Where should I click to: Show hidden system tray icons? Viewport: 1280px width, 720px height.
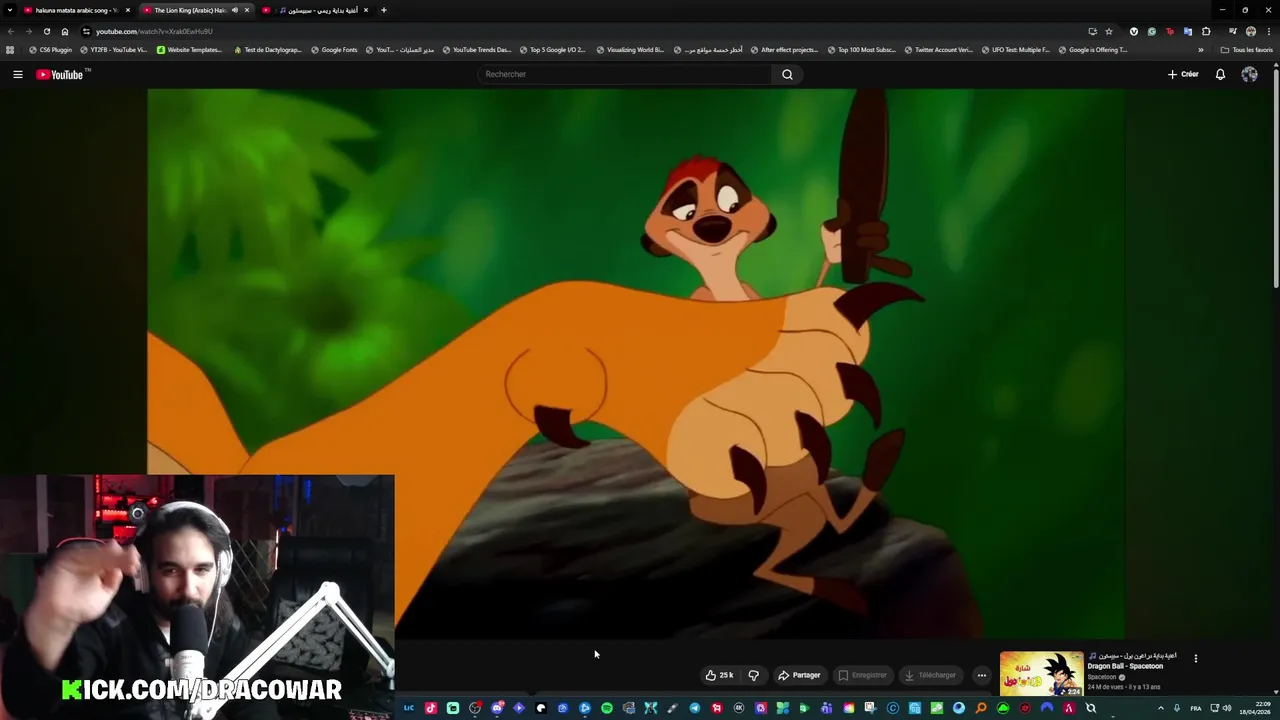(x=1160, y=708)
